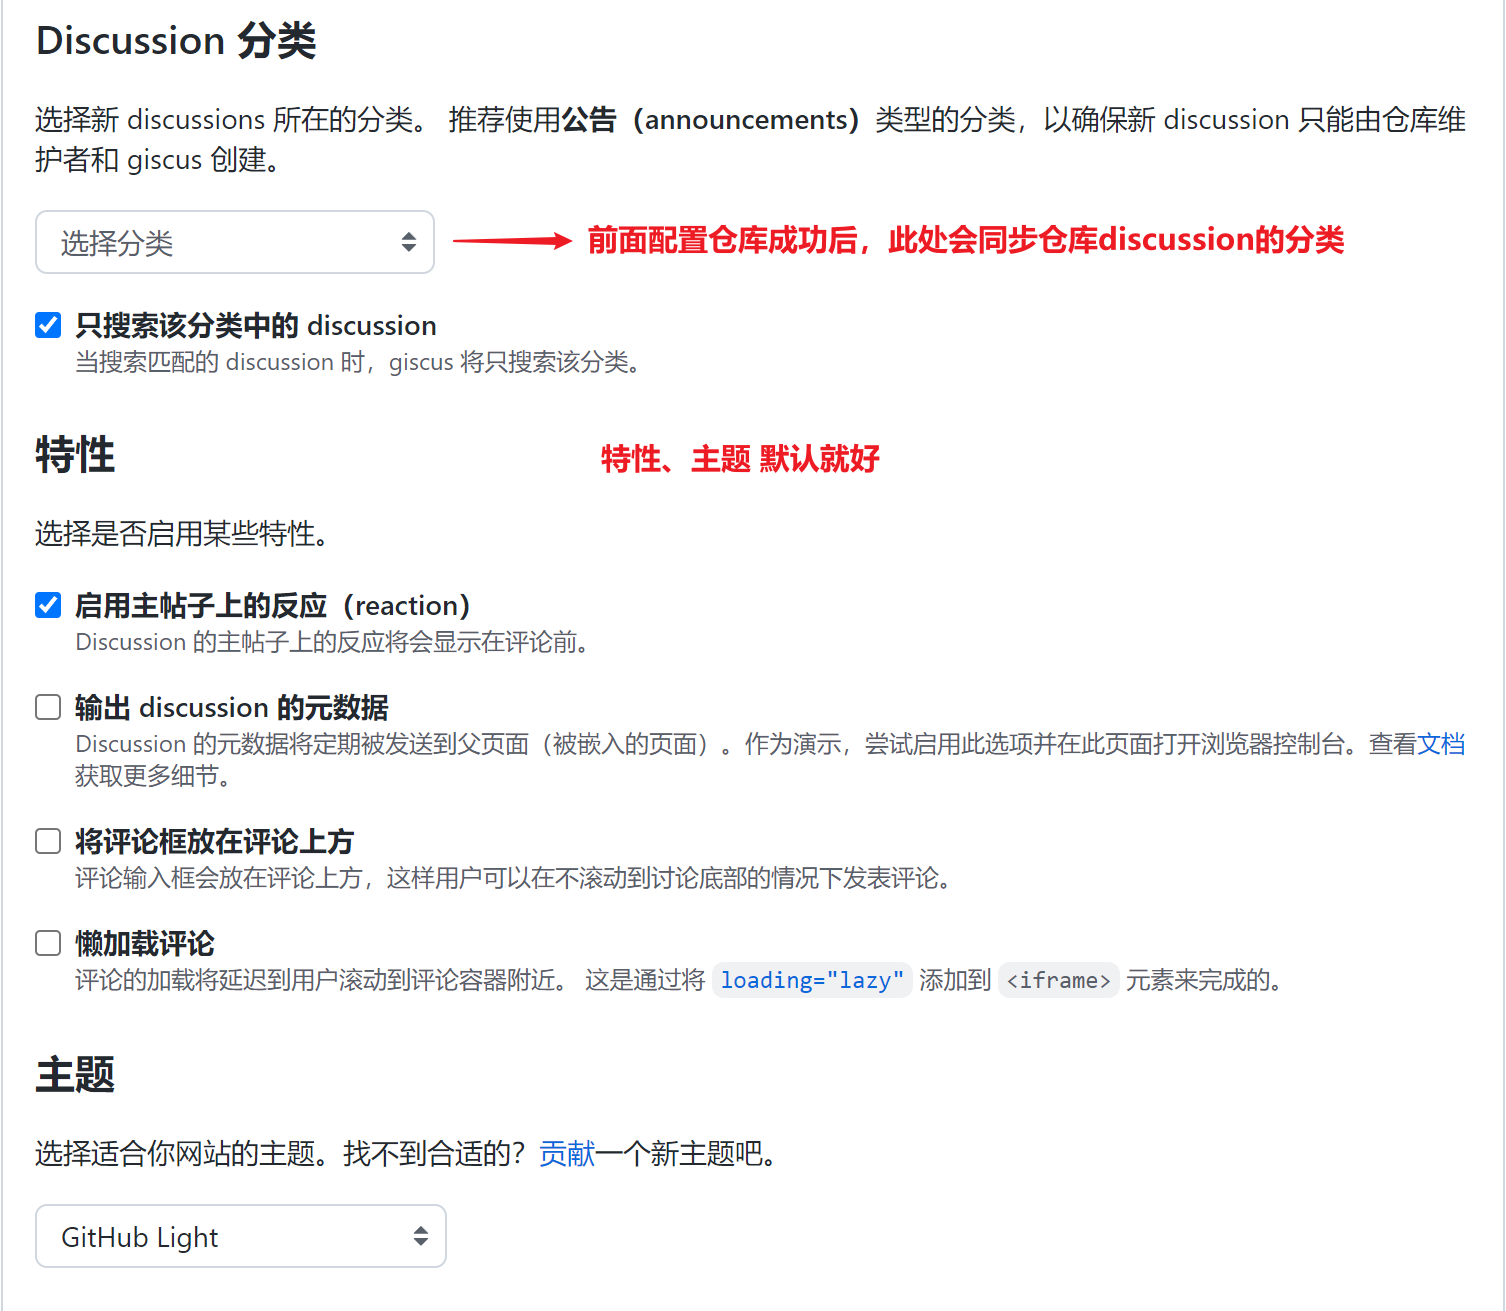The width and height of the screenshot is (1506, 1311).
Task: Click the red arrow pointing to the annotation
Action: 511,241
